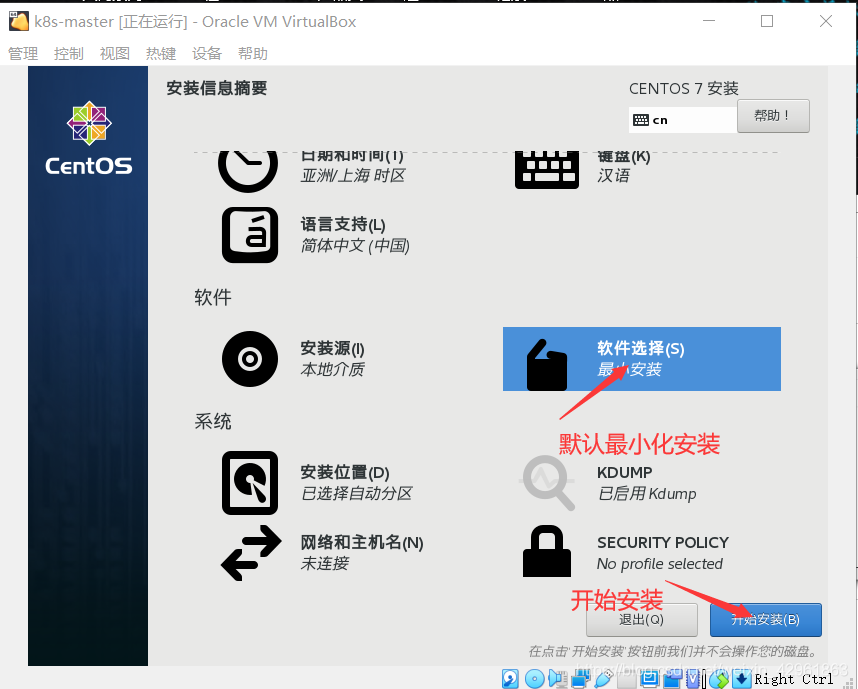This screenshot has width=858, height=689.
Task: Minimize the VirtualBox window
Action: 709,21
